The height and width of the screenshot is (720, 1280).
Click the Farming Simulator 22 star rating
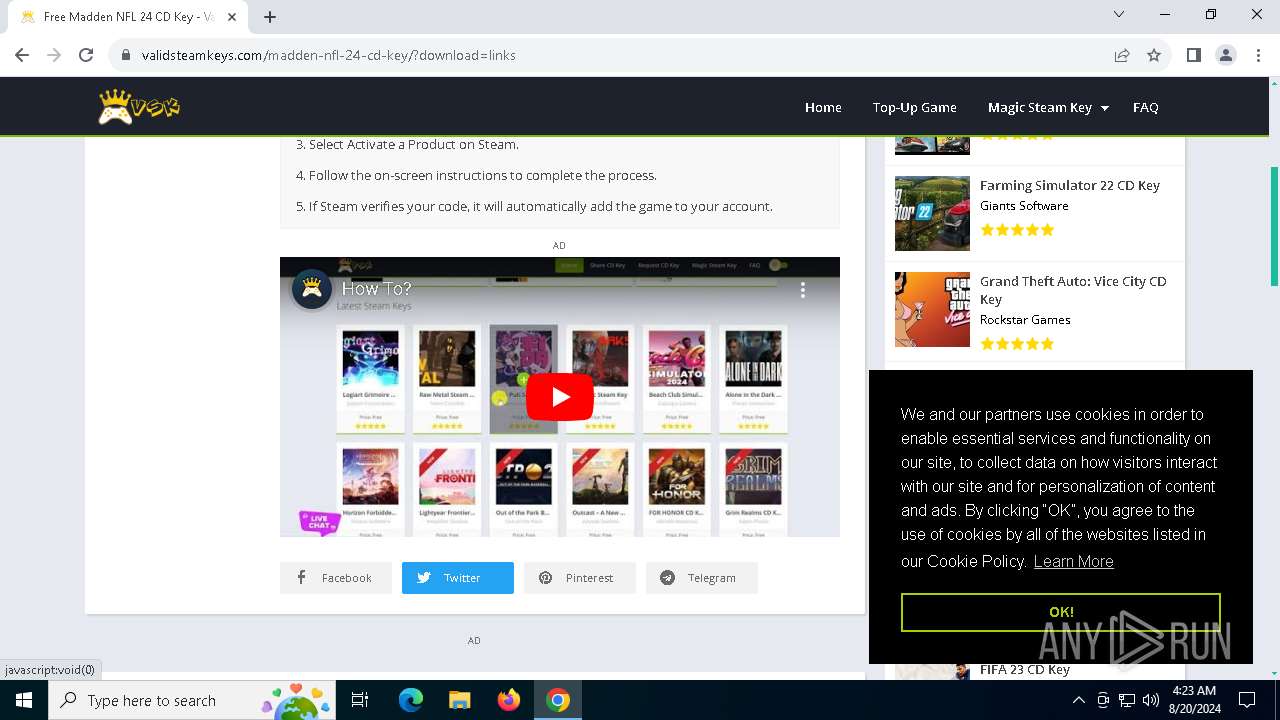1017,230
